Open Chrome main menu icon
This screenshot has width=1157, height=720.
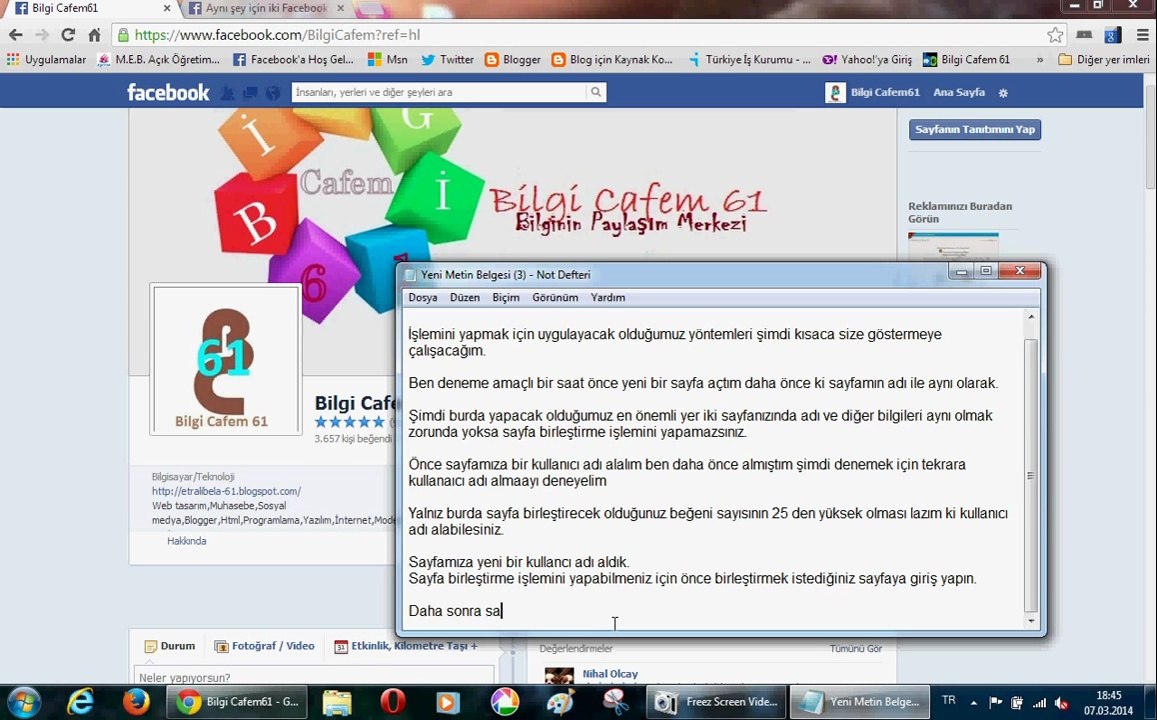pos(1143,35)
